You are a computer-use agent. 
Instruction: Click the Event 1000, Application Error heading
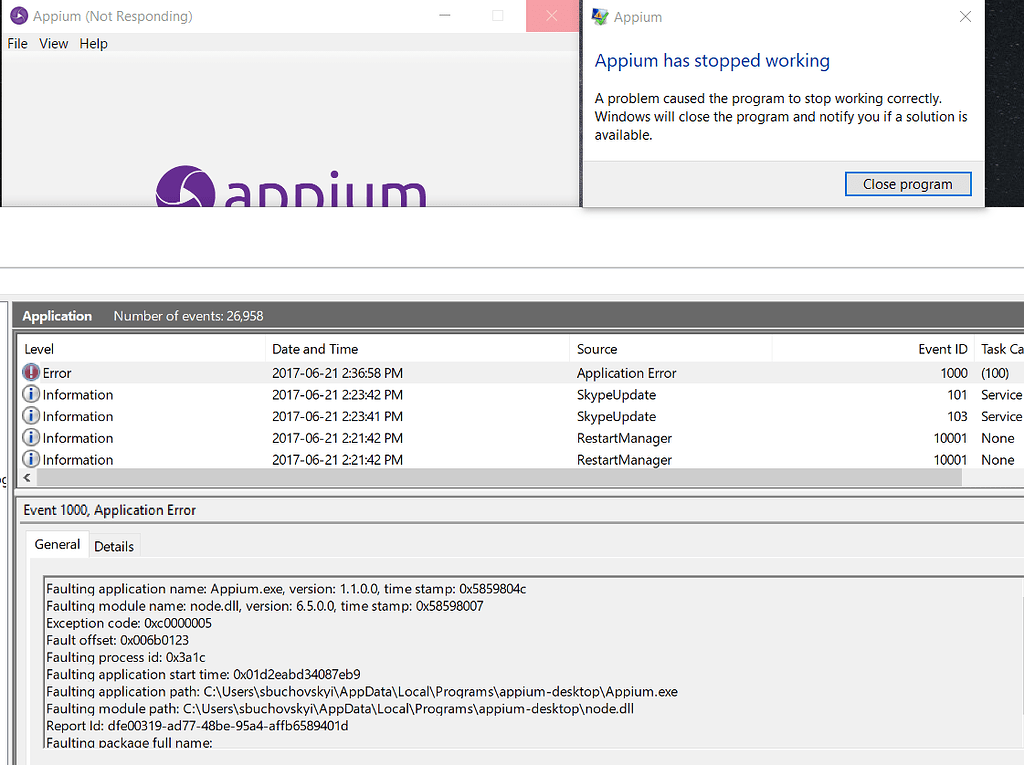pyautogui.click(x=110, y=510)
